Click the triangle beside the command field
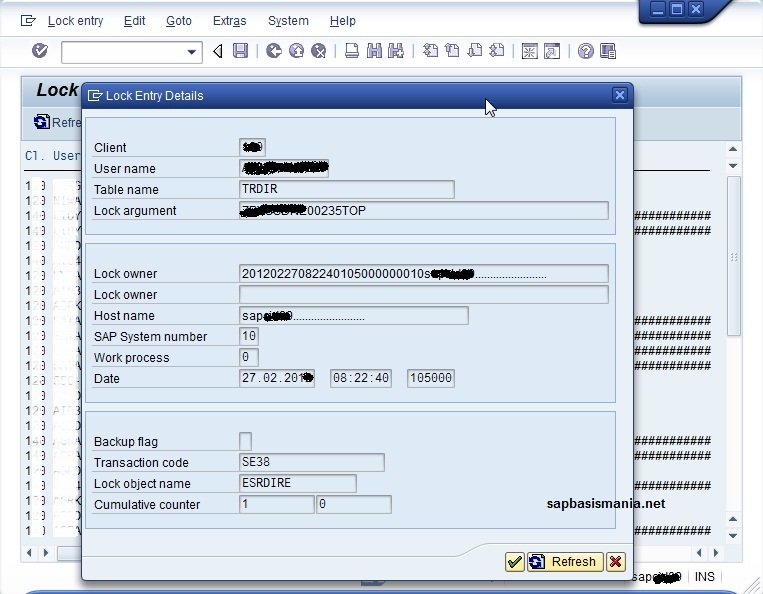Image resolution: width=763 pixels, height=594 pixels. (x=218, y=51)
